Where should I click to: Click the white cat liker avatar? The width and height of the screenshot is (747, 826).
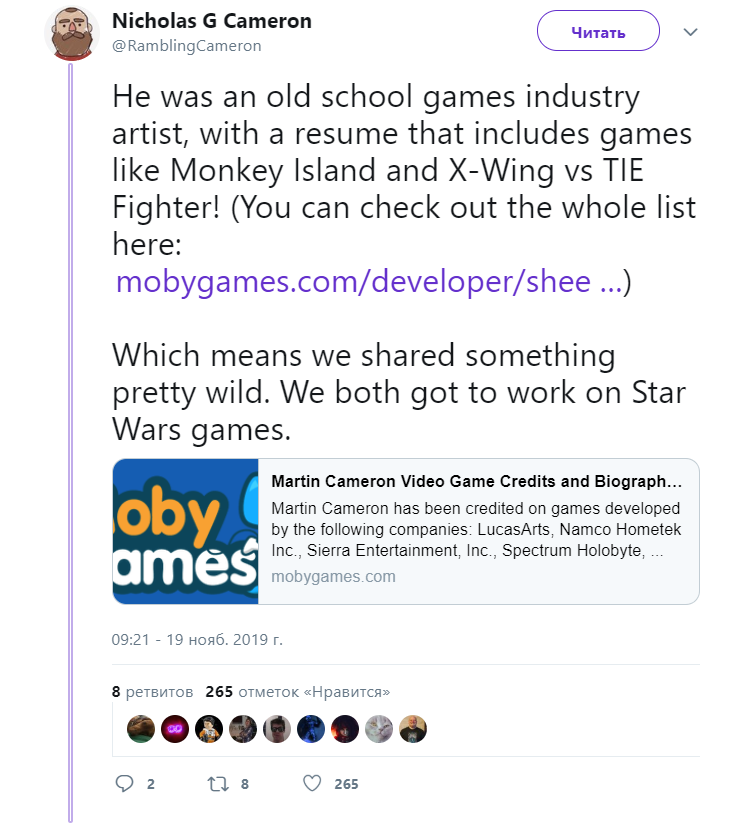(378, 730)
